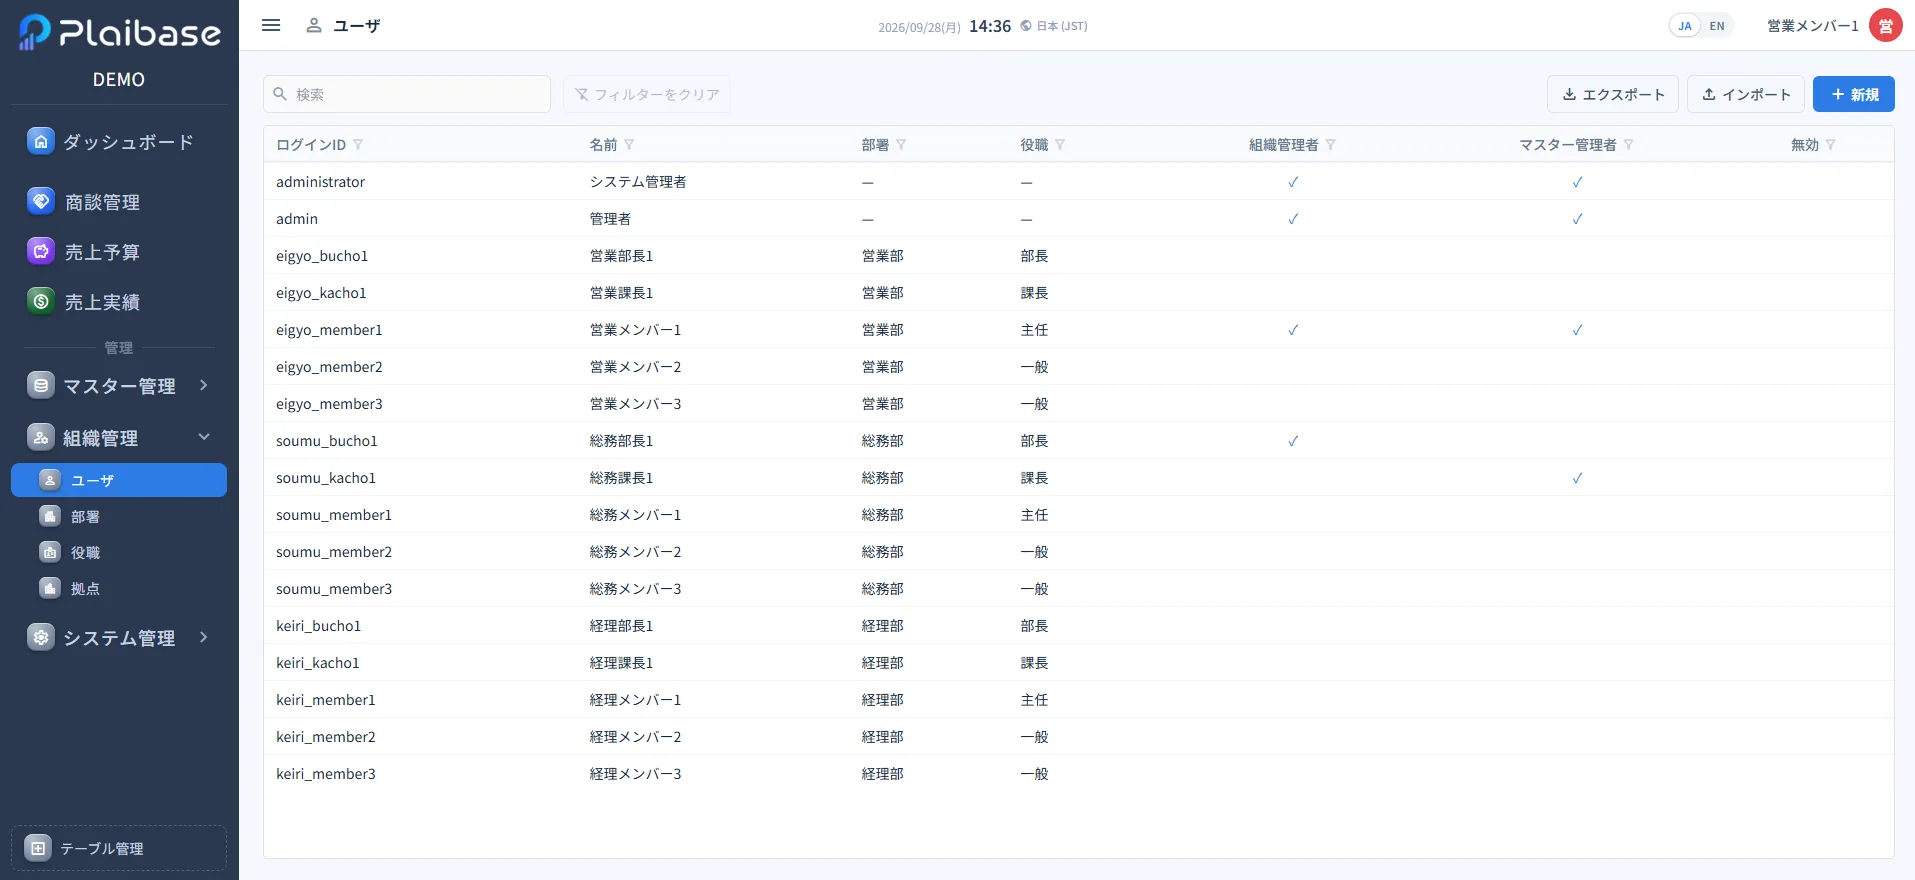Click 組織管理者 checkmark for eigyo_member1

tap(1293, 330)
